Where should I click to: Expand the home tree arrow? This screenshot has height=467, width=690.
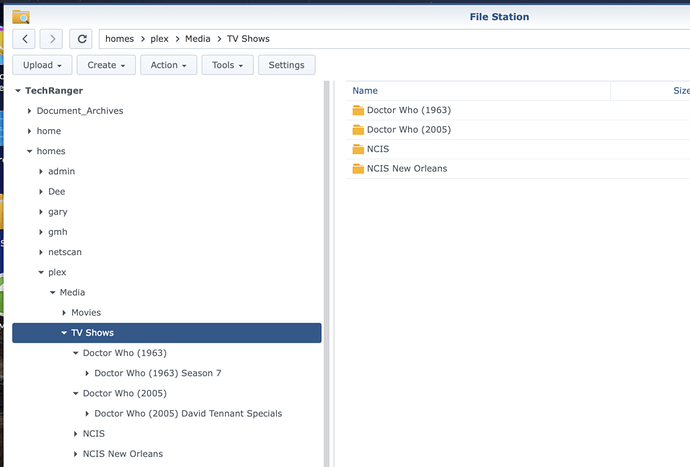[29, 131]
